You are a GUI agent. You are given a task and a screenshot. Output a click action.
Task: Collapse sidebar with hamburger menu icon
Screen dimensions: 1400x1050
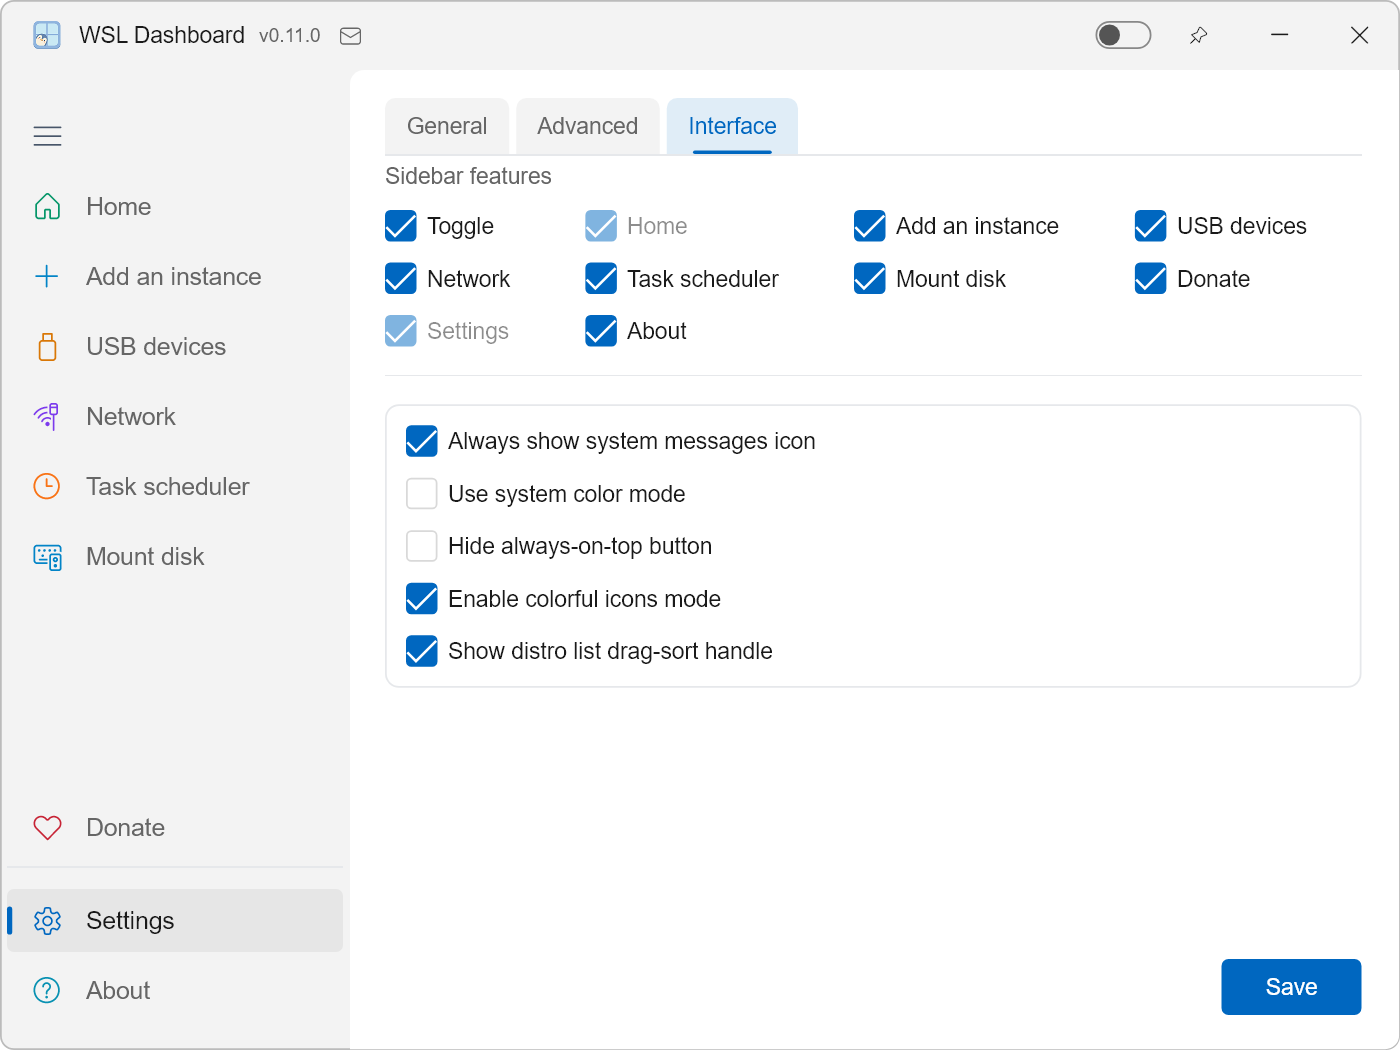pos(47,136)
